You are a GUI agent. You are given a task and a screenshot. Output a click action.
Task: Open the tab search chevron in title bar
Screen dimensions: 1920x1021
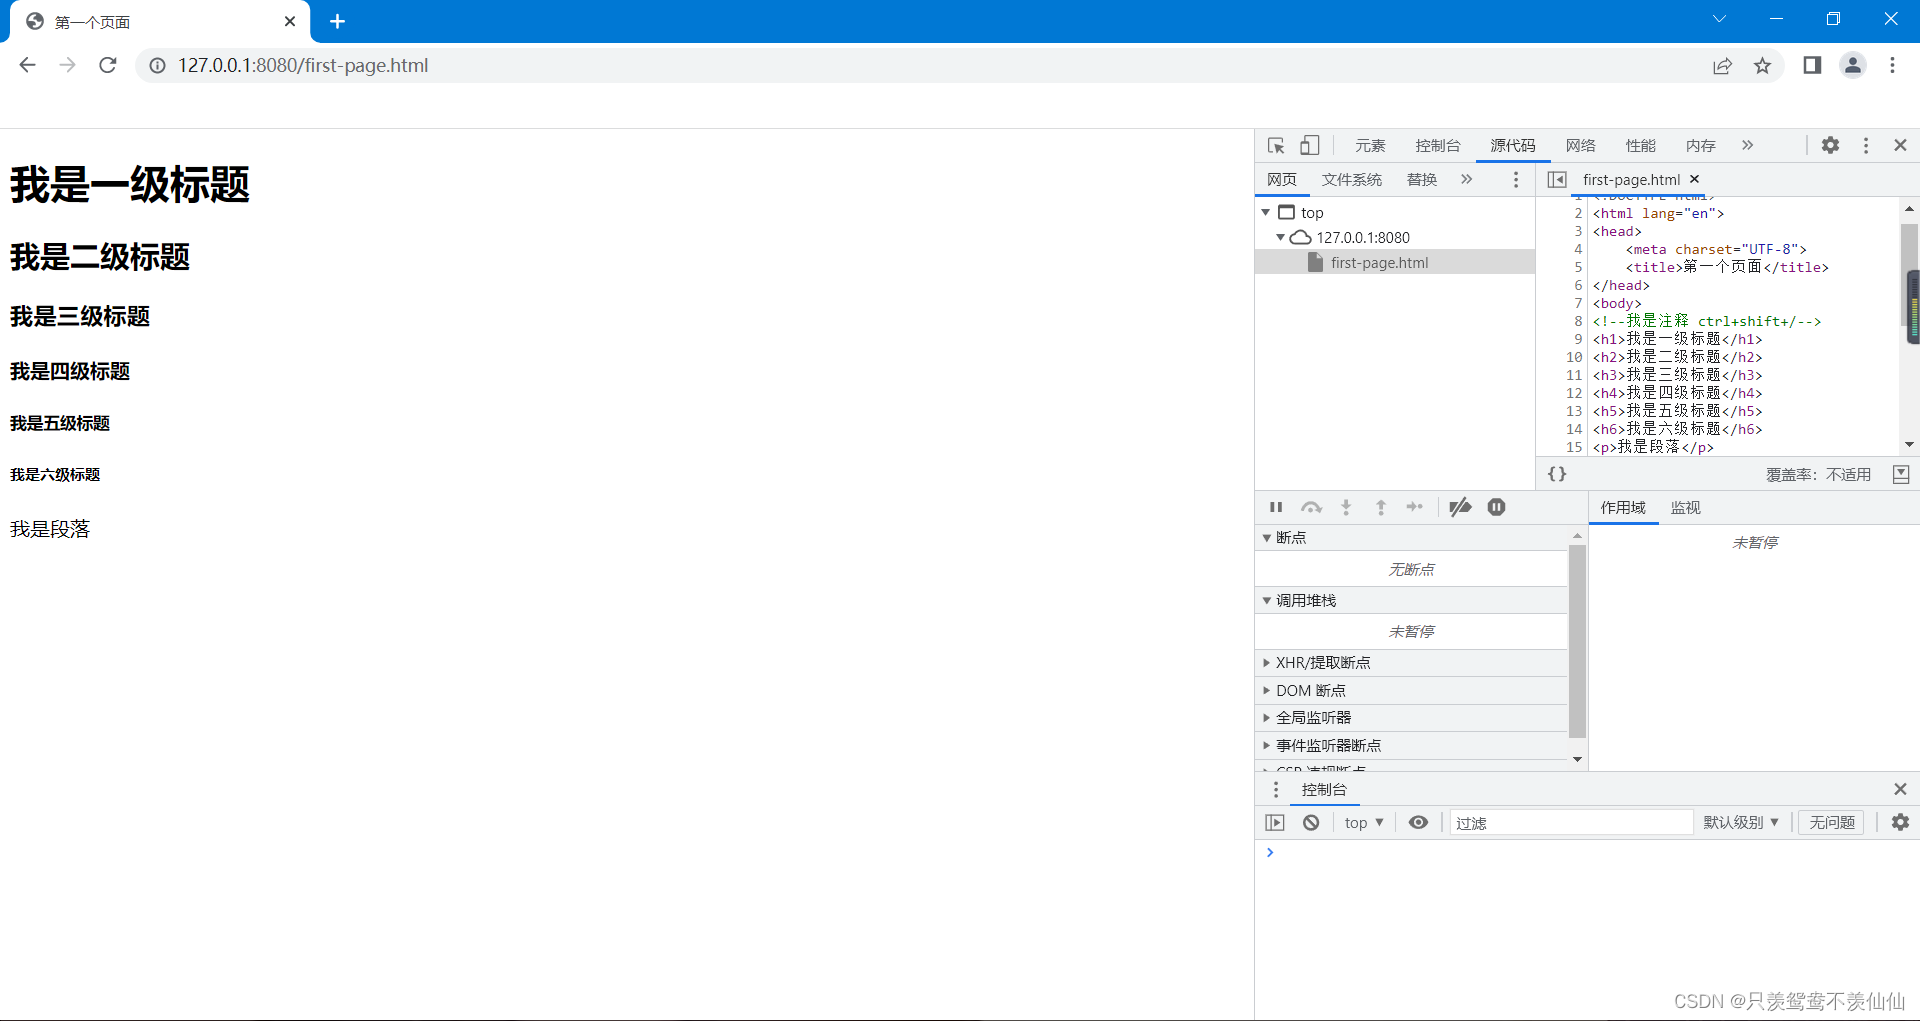(x=1719, y=19)
